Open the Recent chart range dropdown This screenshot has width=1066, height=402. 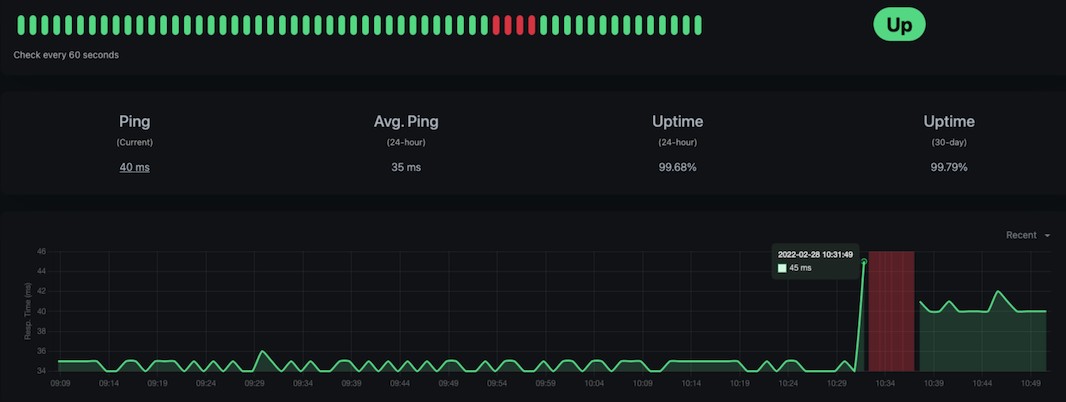point(1028,235)
